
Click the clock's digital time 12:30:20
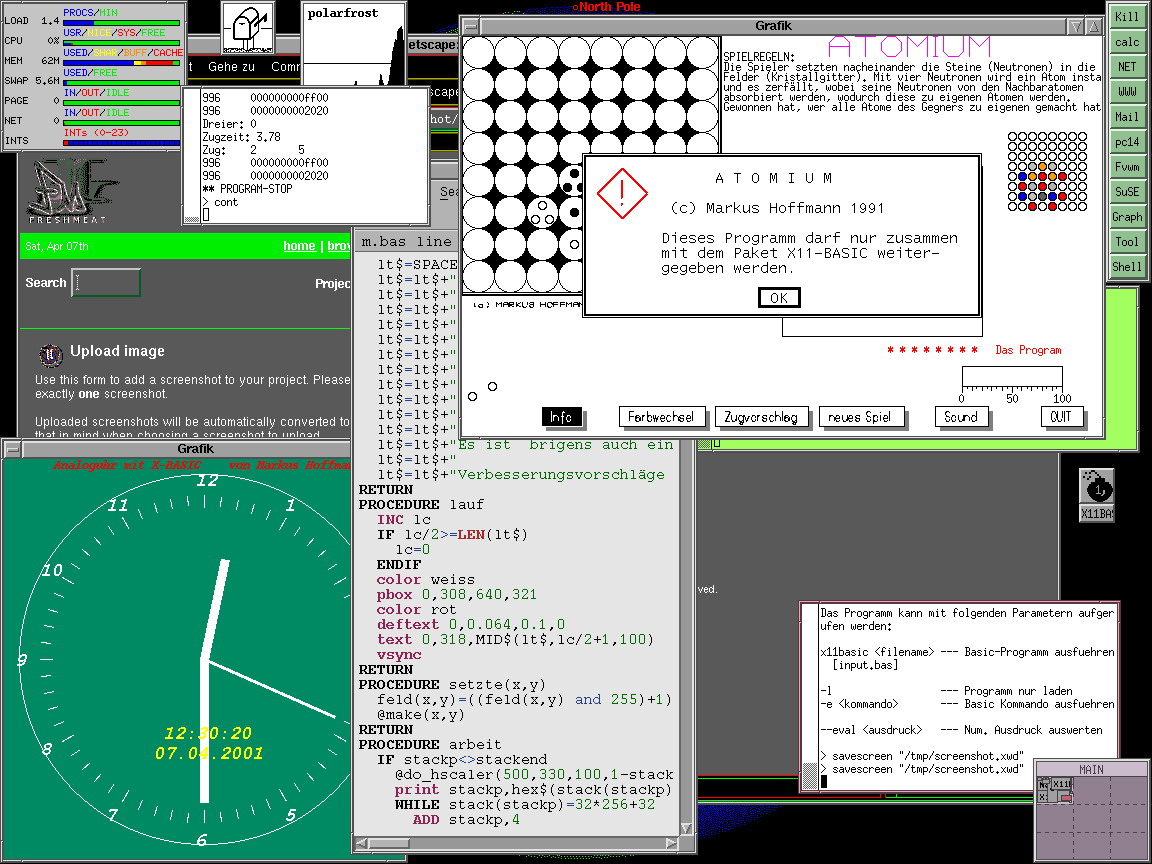click(208, 733)
